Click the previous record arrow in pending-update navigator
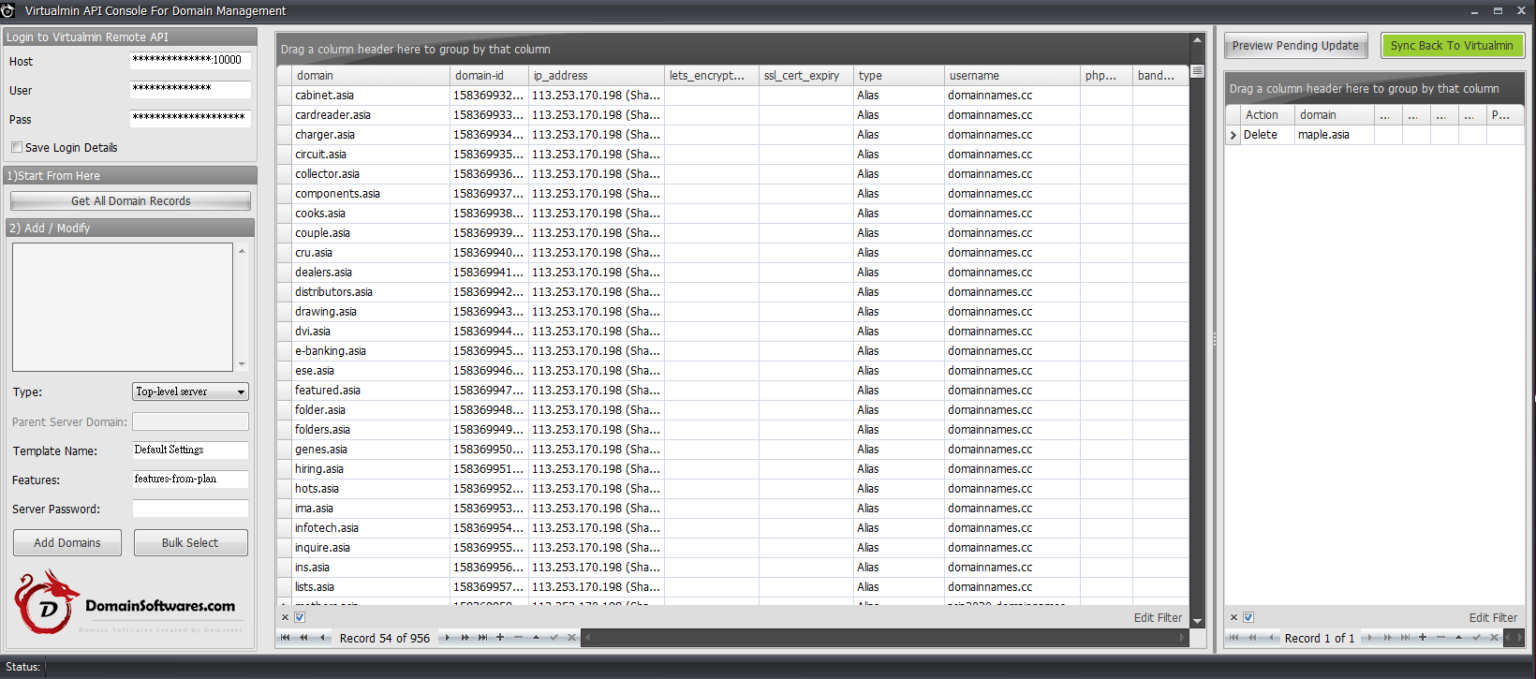The width and height of the screenshot is (1536, 679). 1272,638
